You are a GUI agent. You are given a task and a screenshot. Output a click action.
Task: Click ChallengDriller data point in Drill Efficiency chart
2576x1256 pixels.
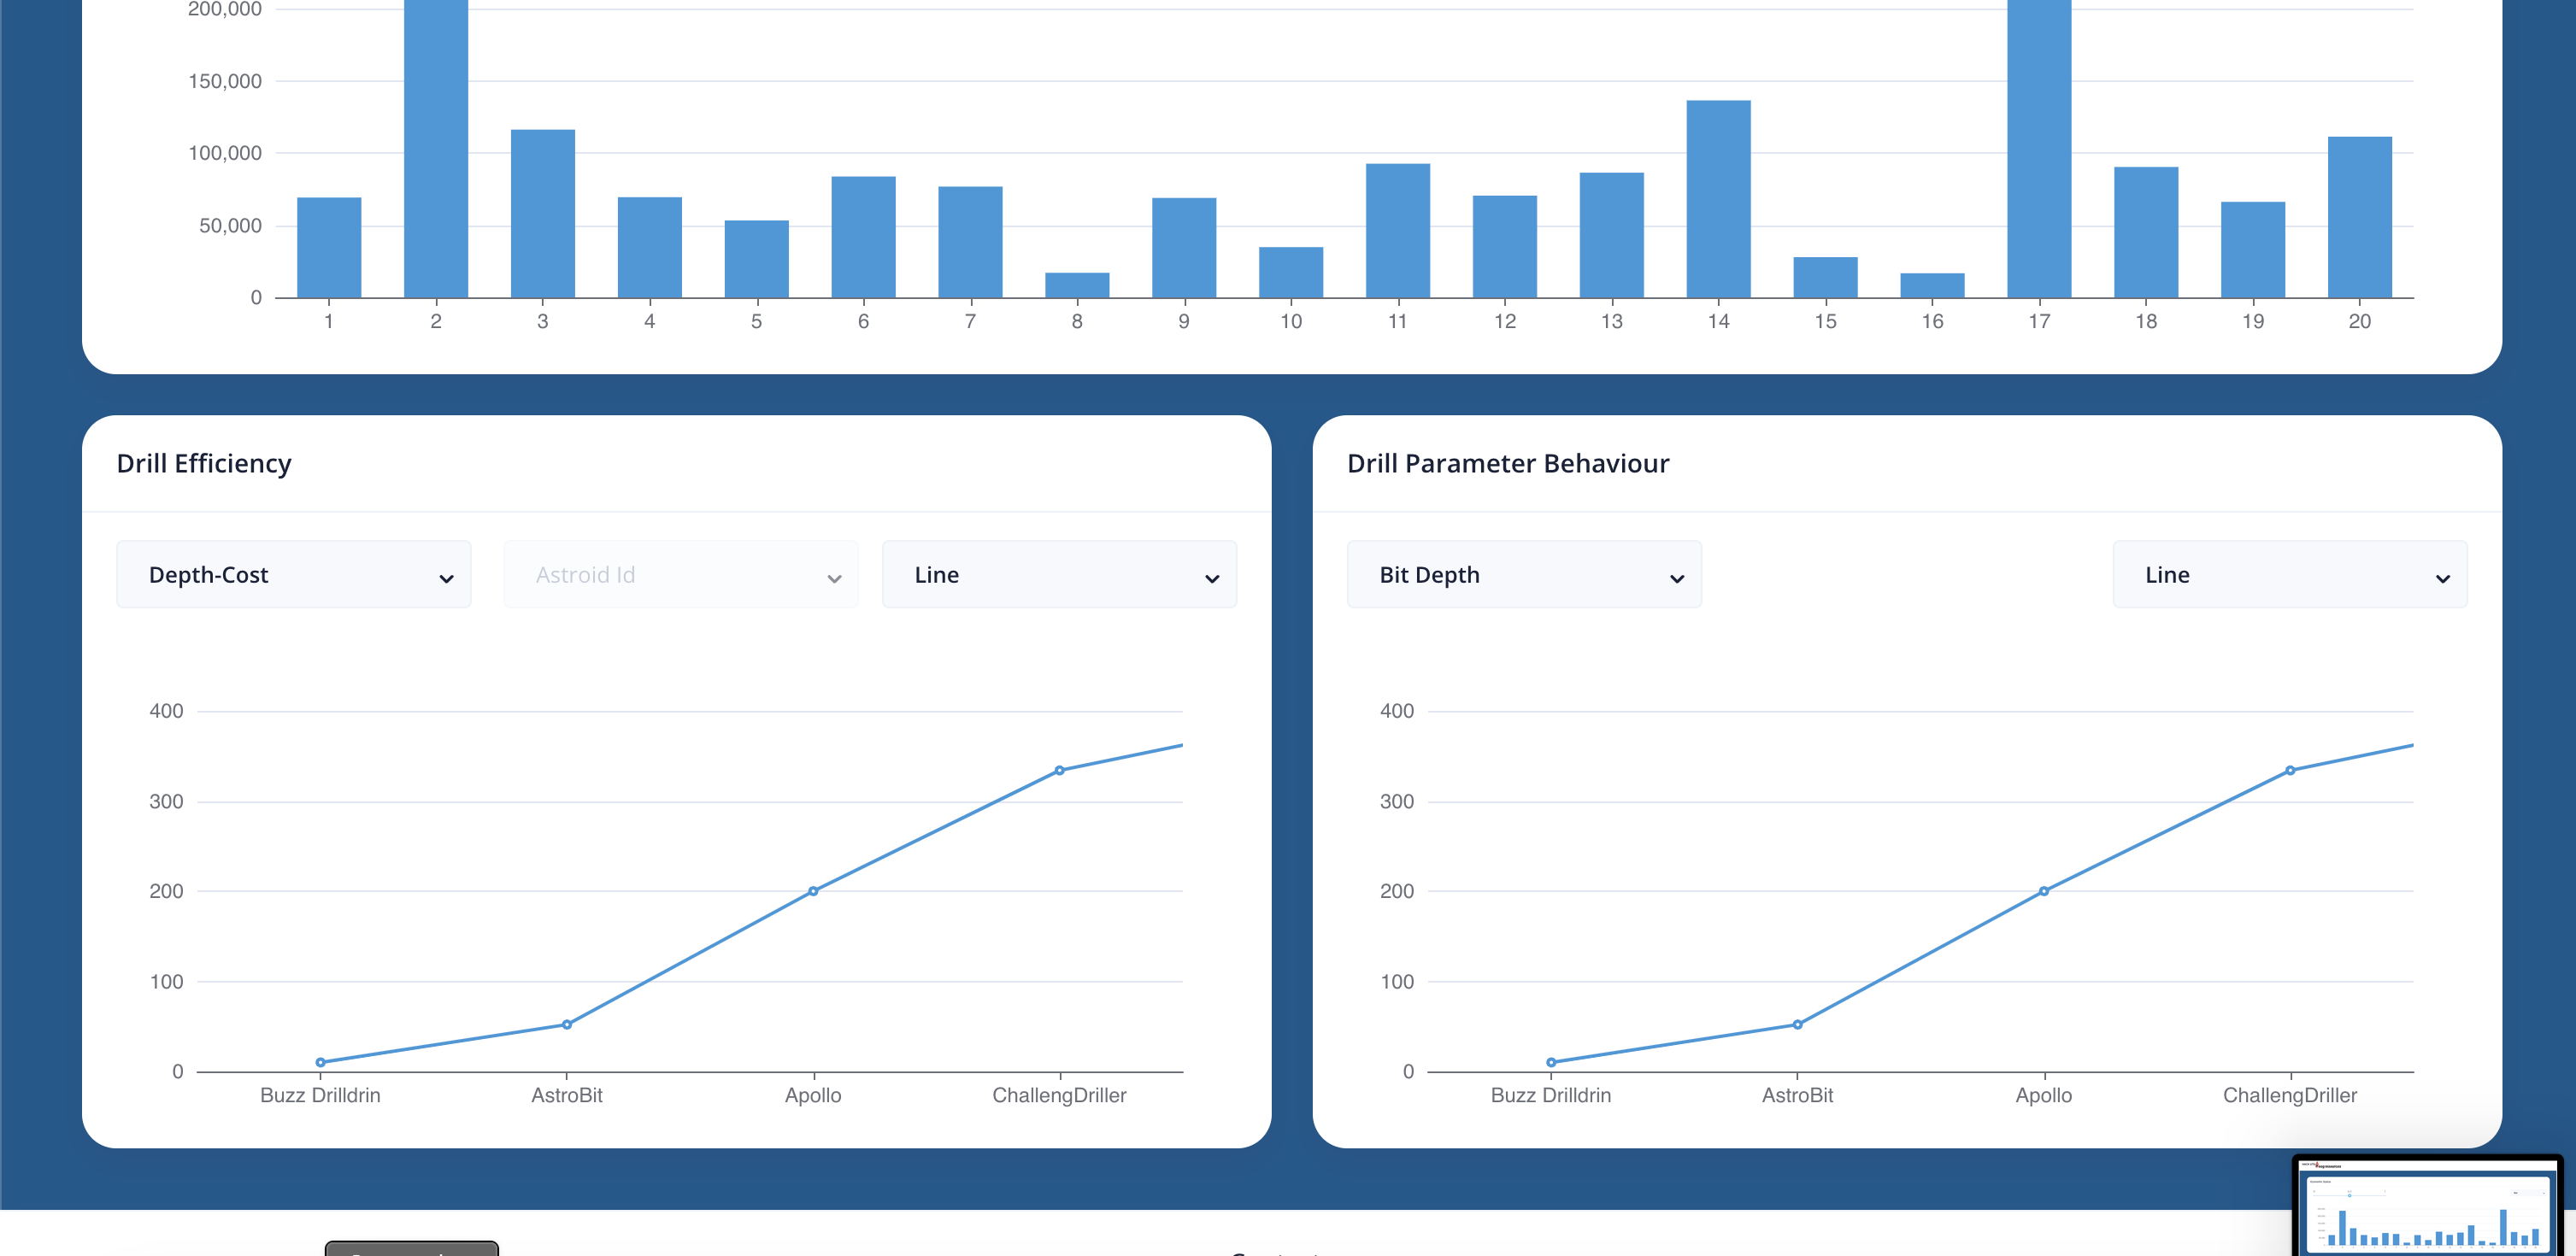coord(1059,770)
